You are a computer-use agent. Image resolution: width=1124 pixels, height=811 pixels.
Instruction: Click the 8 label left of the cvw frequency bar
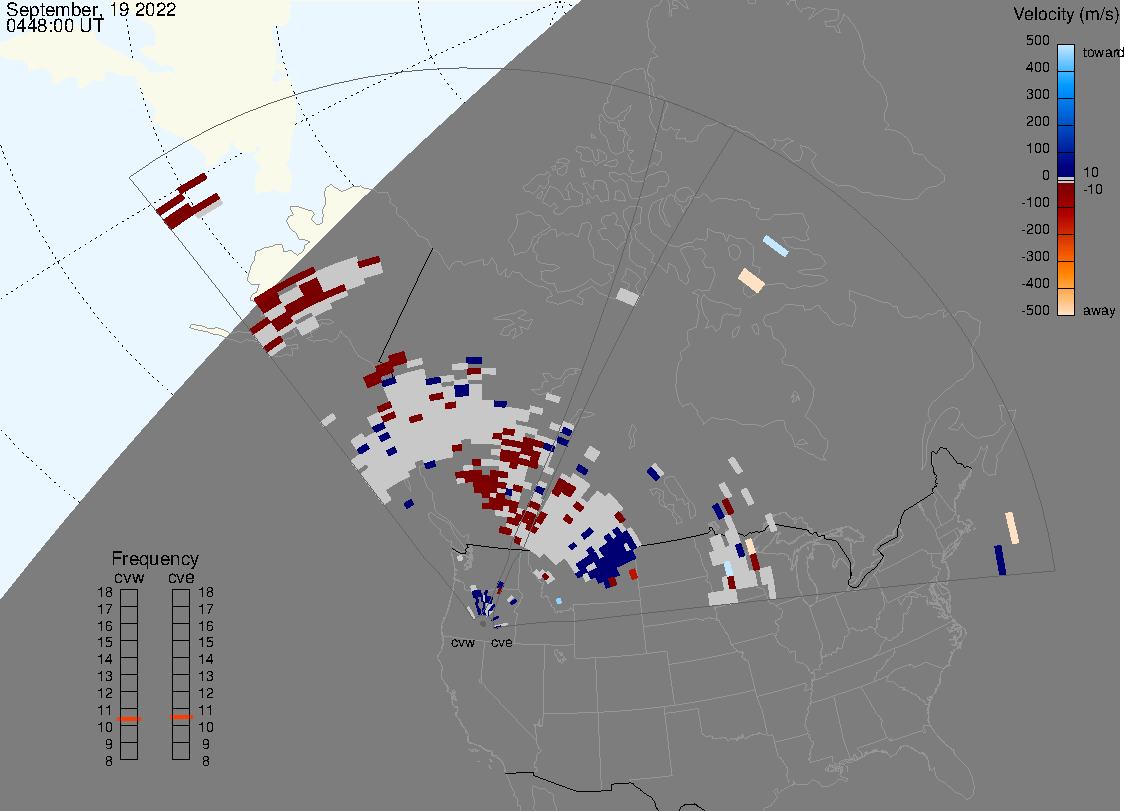pos(109,761)
